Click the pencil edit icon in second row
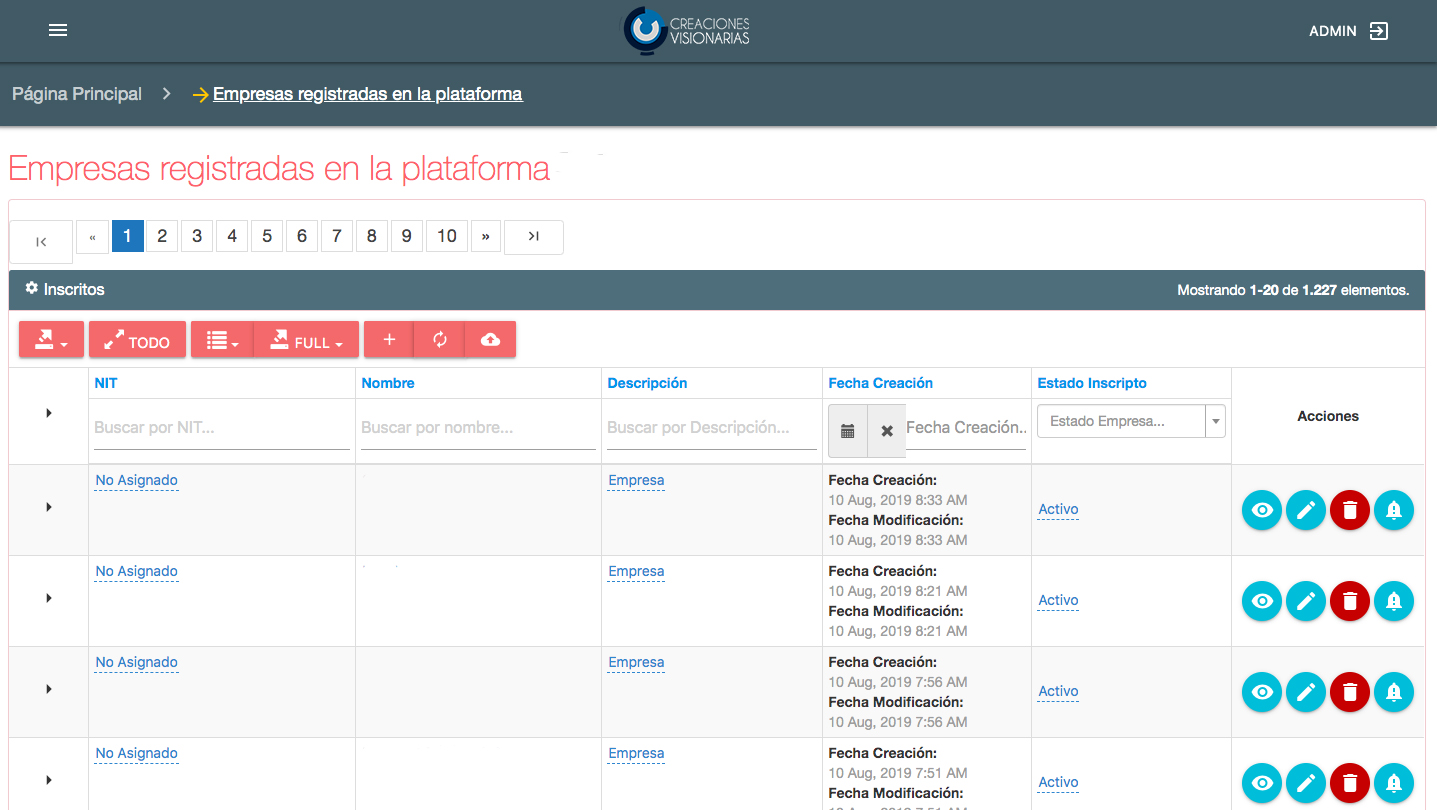Screen dimensions: 1437x810 pyautogui.click(x=1305, y=601)
